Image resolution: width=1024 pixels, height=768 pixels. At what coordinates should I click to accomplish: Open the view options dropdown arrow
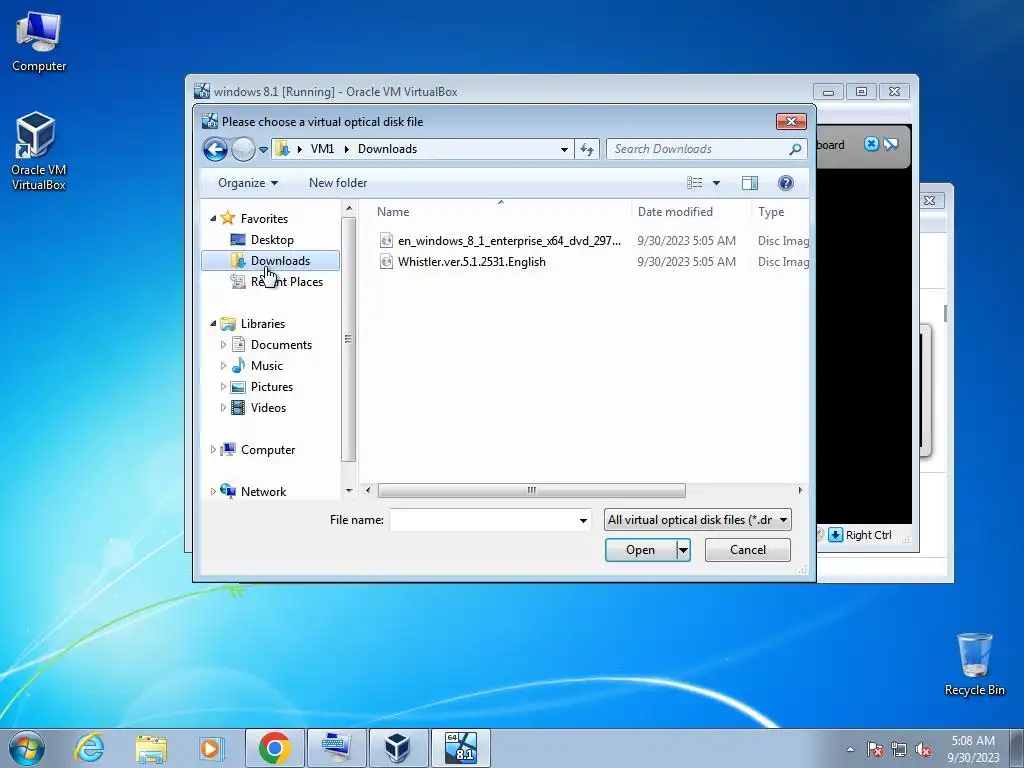tap(716, 183)
